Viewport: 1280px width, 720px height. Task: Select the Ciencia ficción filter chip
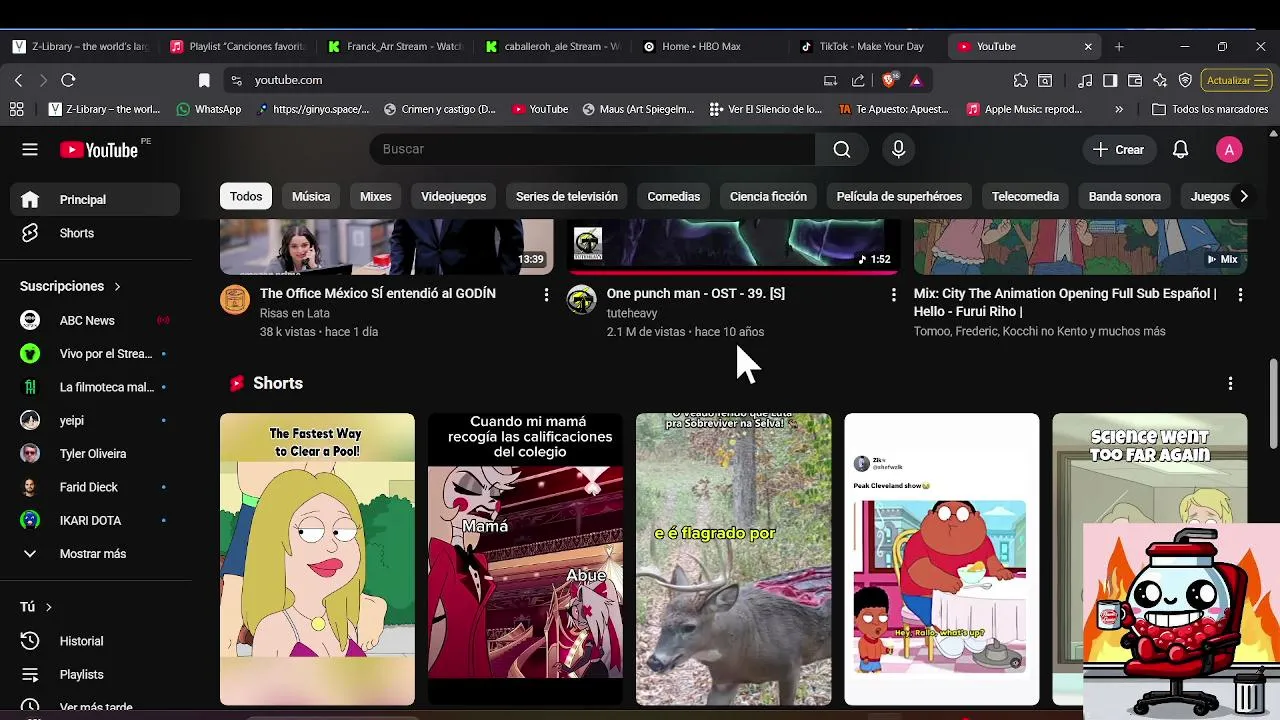(768, 196)
